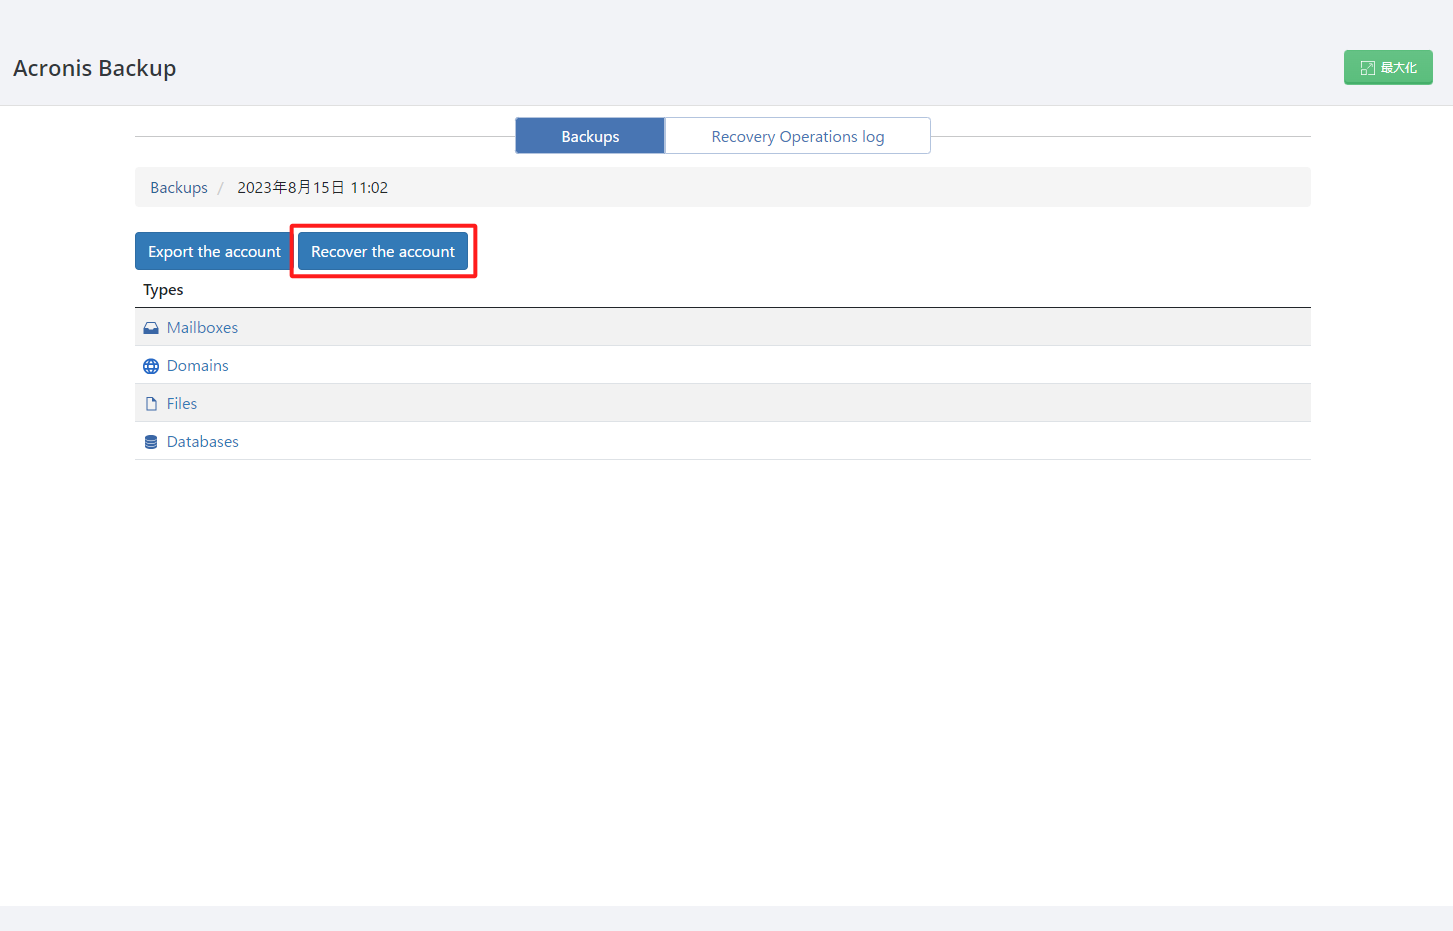Open the Recovery Operations log tab
The width and height of the screenshot is (1453, 931).
tap(797, 136)
